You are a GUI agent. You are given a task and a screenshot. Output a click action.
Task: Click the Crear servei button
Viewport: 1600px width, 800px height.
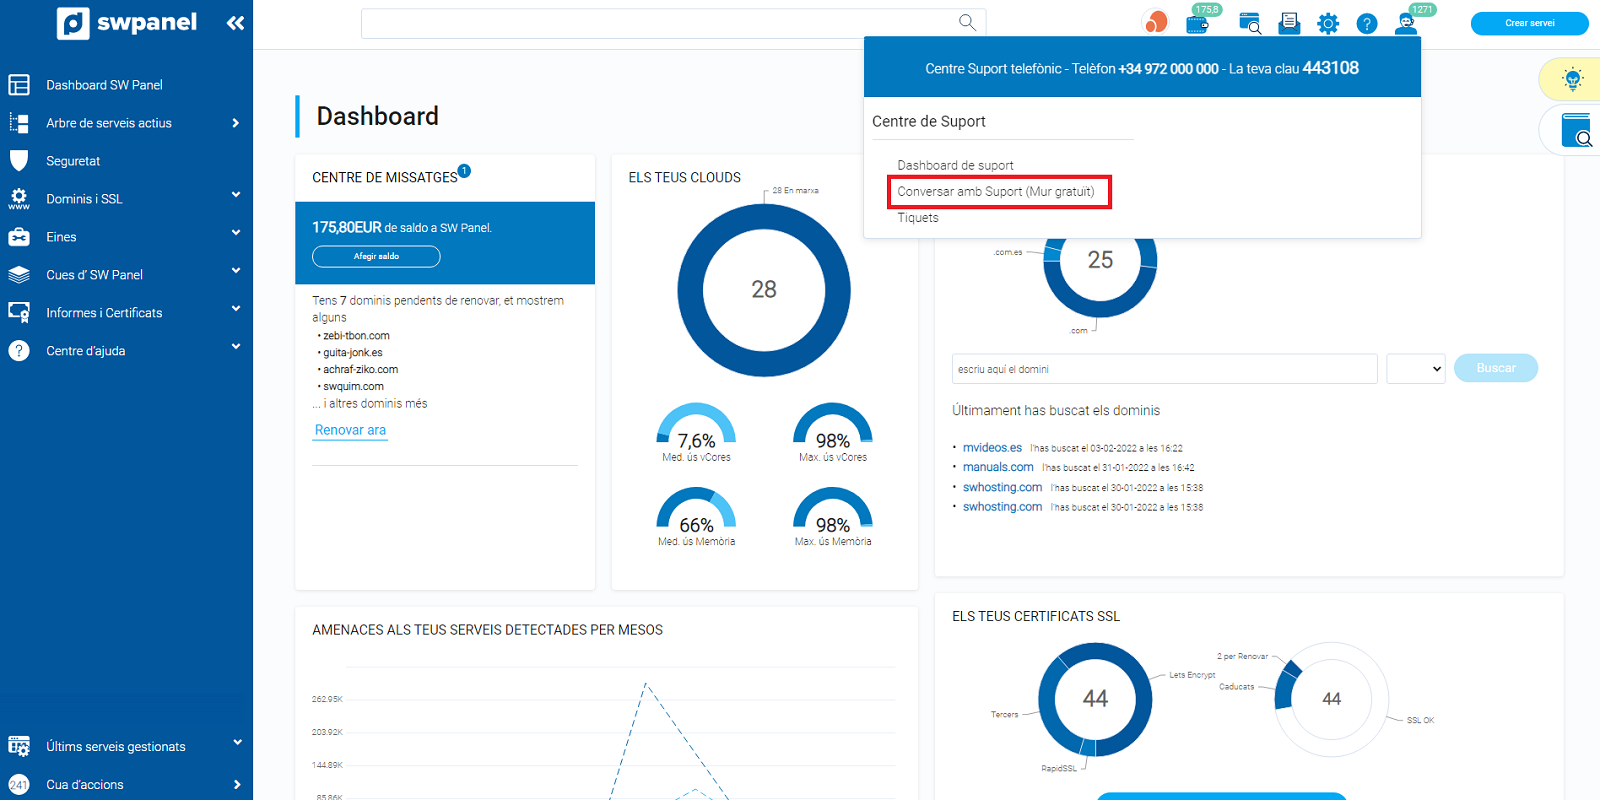point(1529,23)
